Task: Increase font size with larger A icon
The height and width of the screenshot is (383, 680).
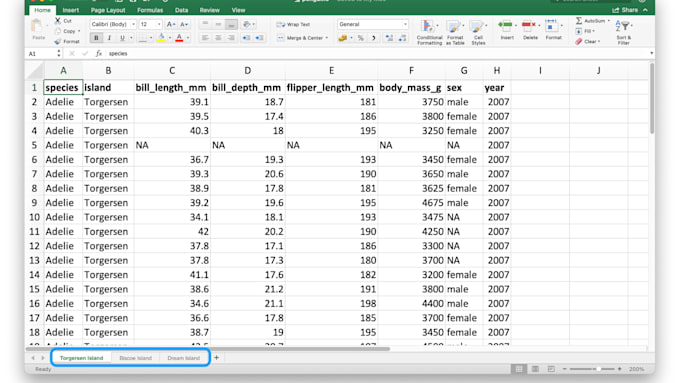Action: coord(171,24)
